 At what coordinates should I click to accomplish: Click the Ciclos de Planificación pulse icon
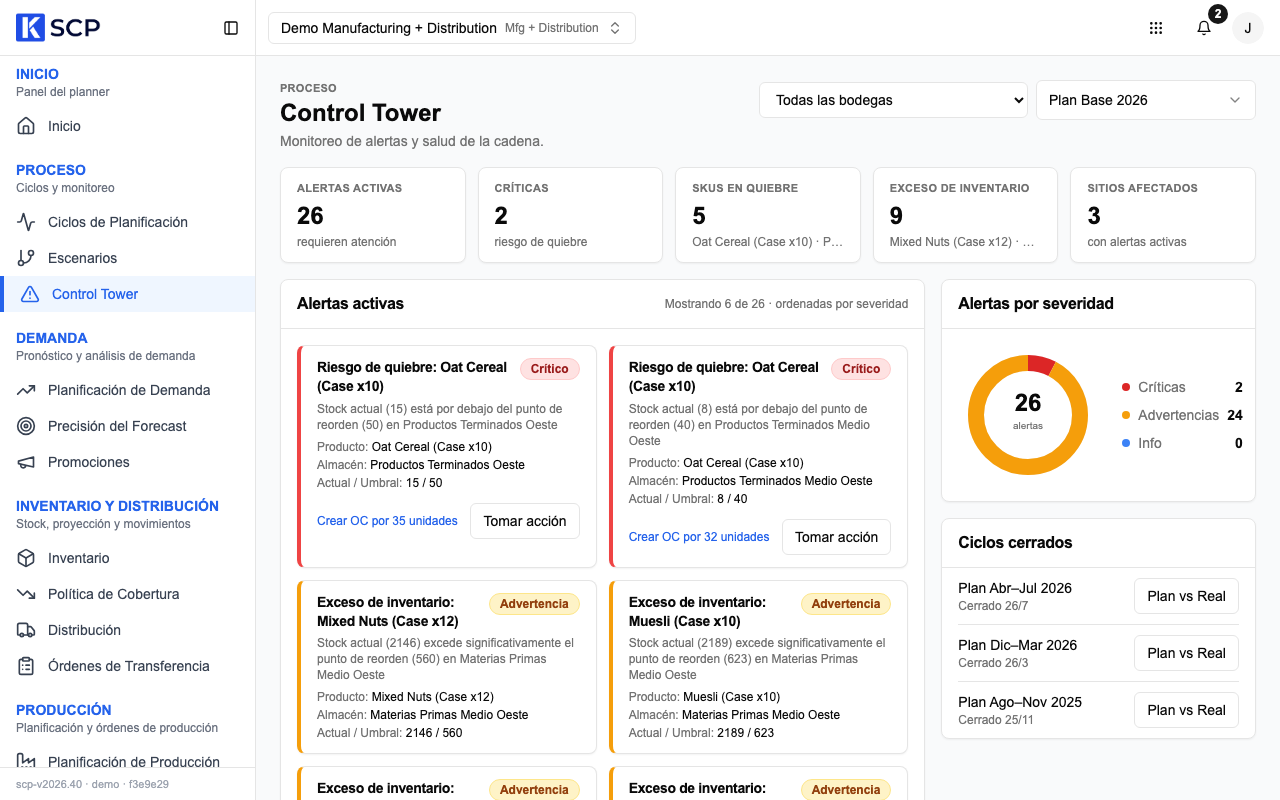click(26, 222)
